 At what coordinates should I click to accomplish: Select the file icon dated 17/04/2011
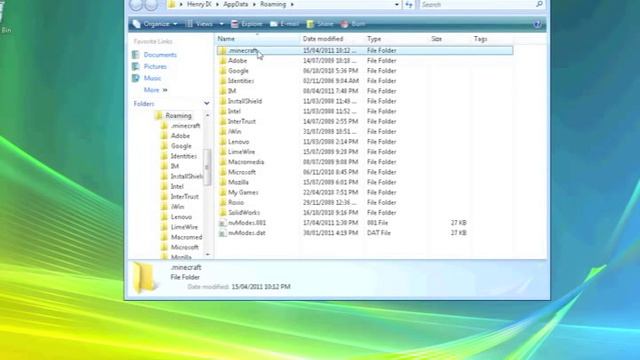coord(222,223)
